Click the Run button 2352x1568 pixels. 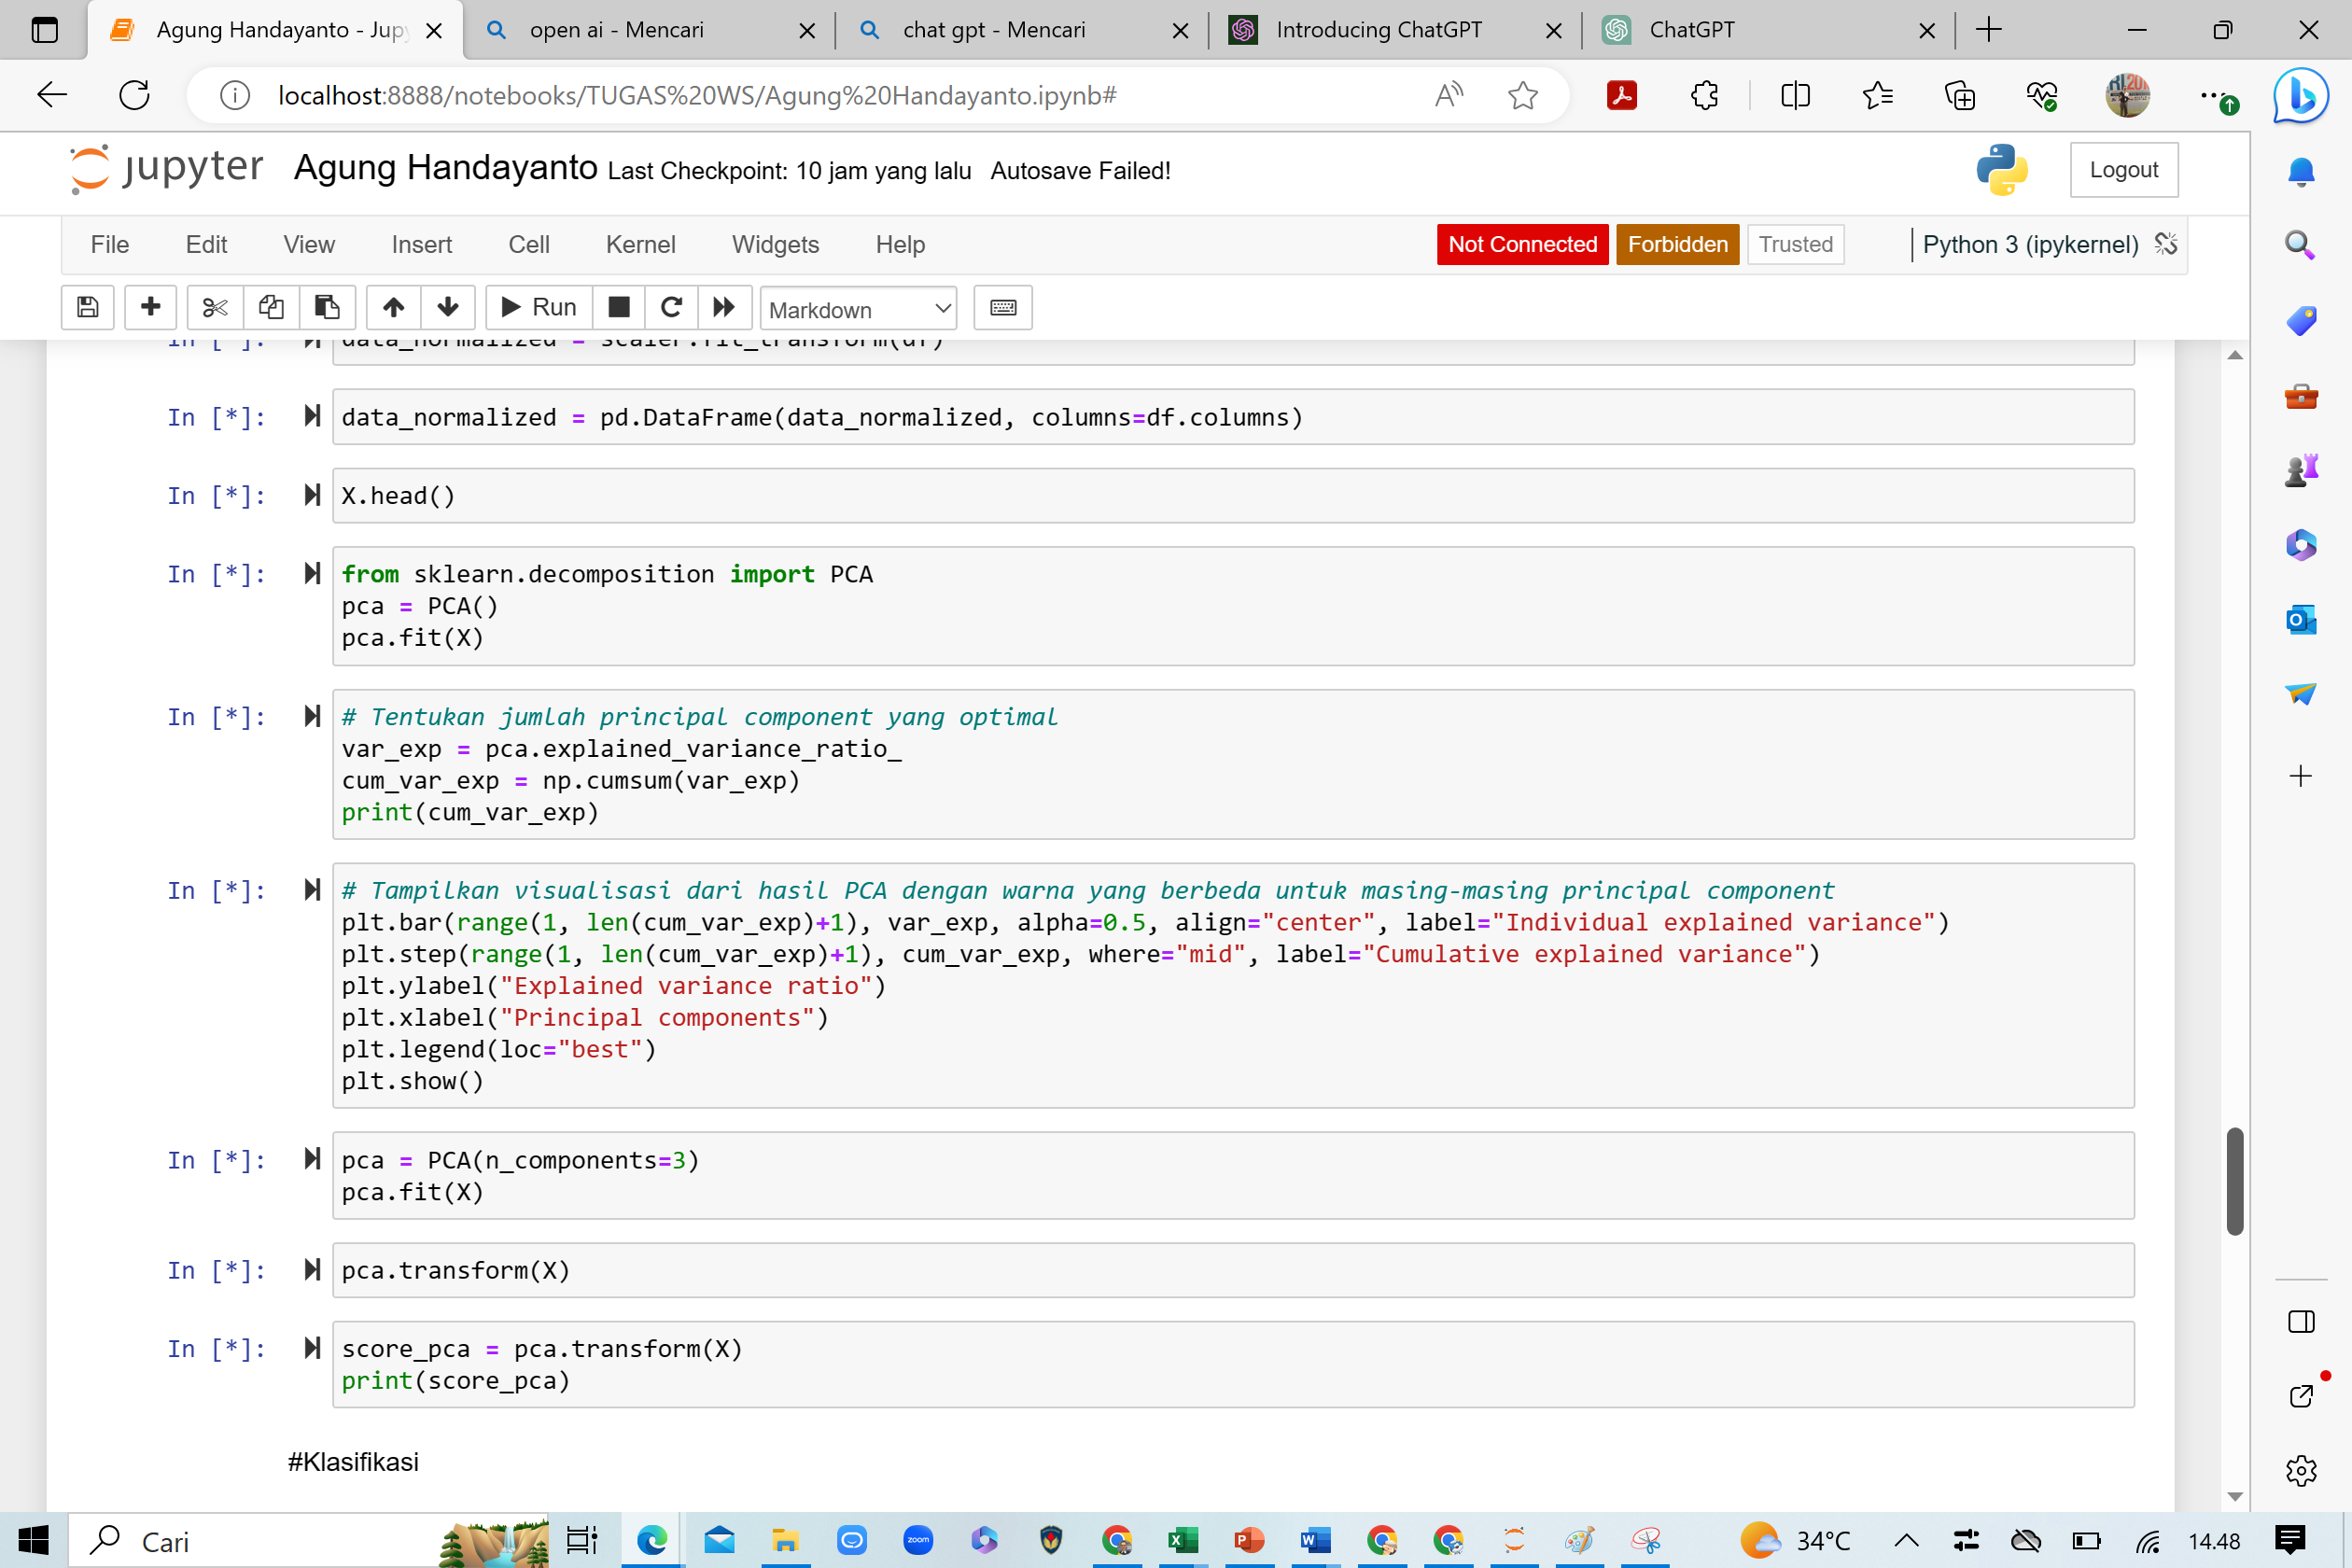click(539, 307)
